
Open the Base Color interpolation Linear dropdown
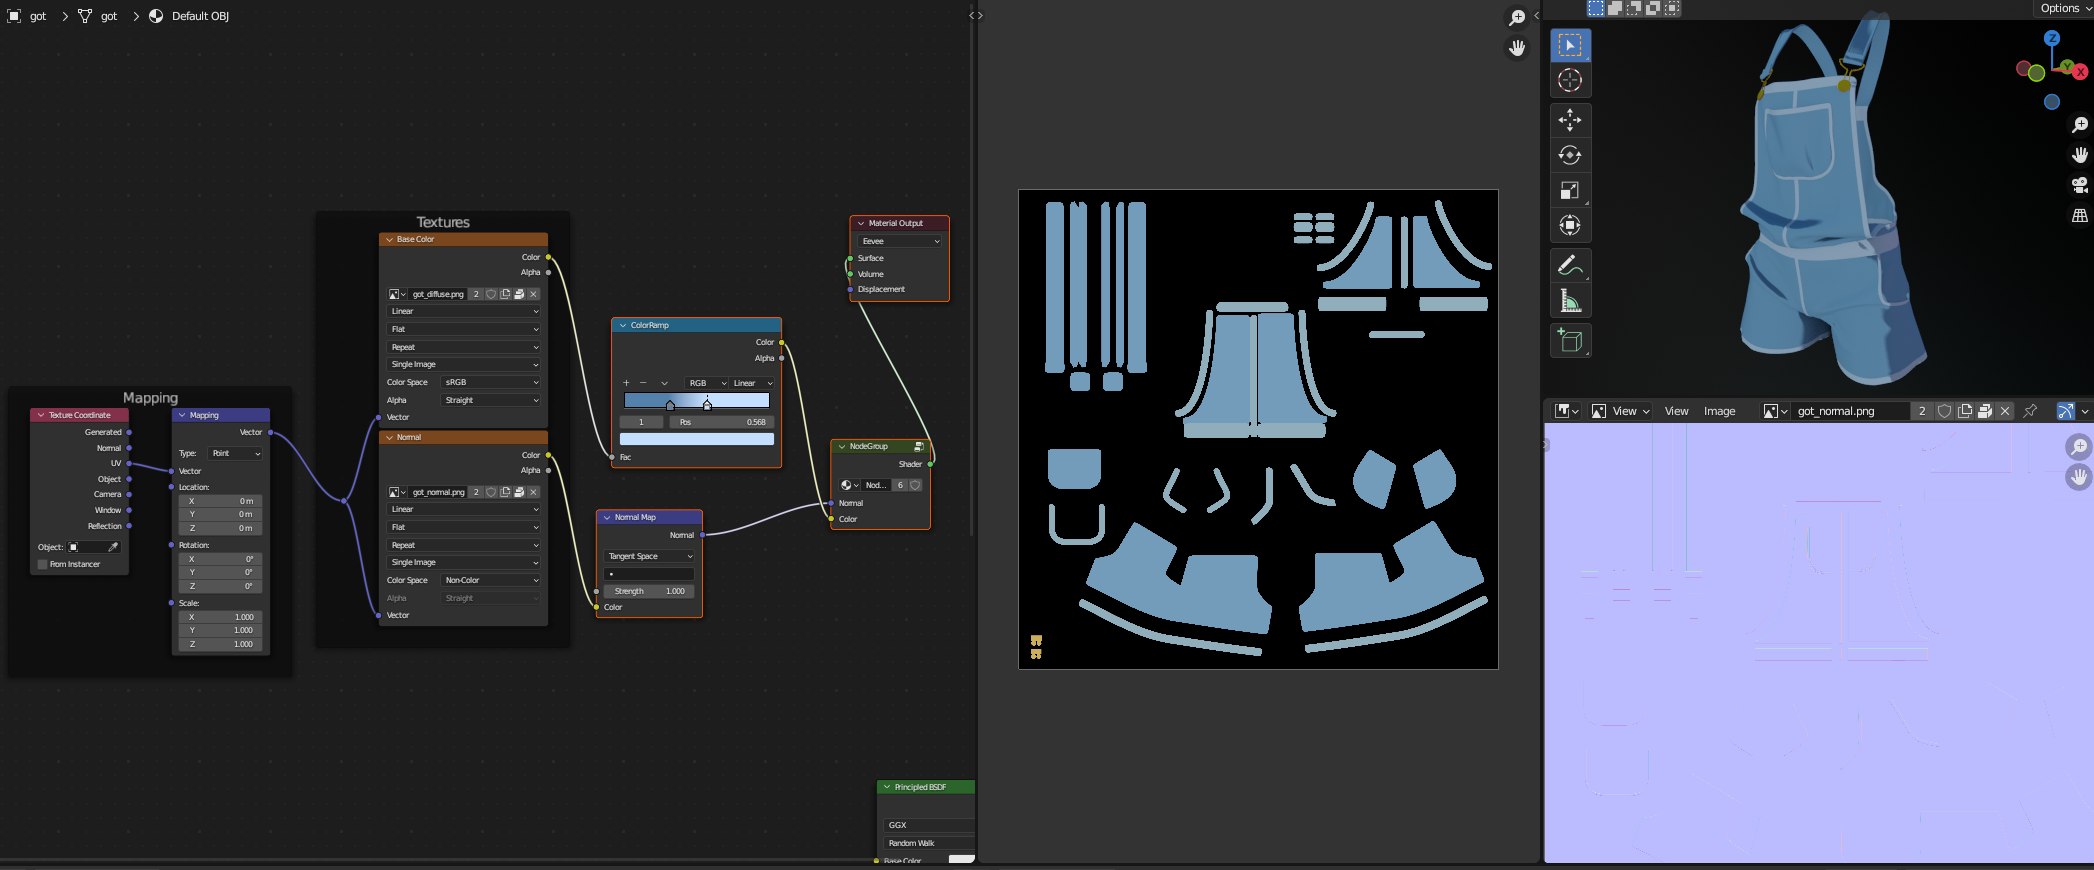[464, 311]
